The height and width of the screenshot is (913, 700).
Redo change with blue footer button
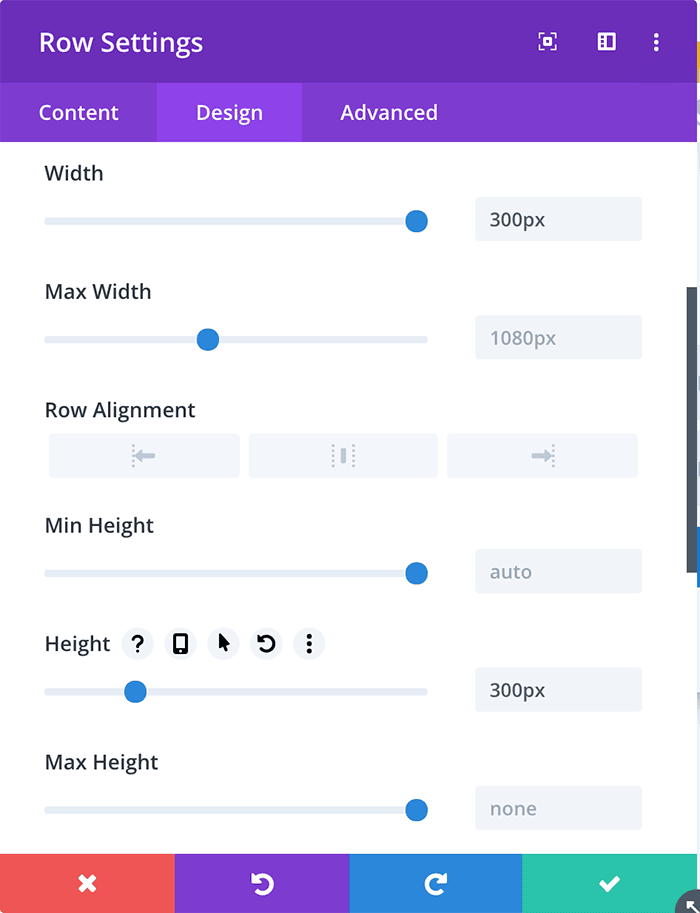coord(436,883)
